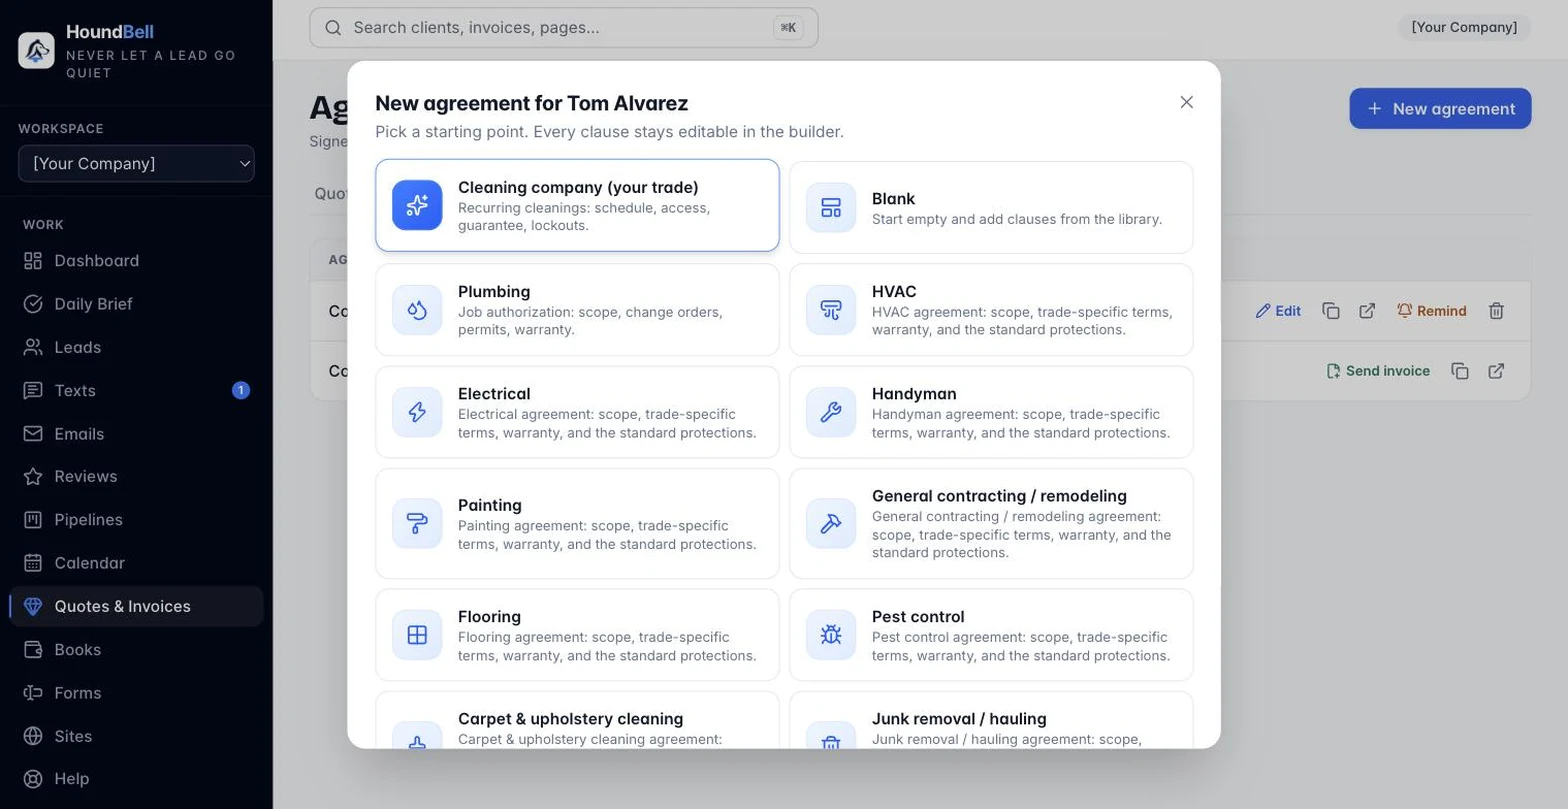Select the General contracting hammer icon
The image size is (1568, 809).
pyautogui.click(x=831, y=523)
